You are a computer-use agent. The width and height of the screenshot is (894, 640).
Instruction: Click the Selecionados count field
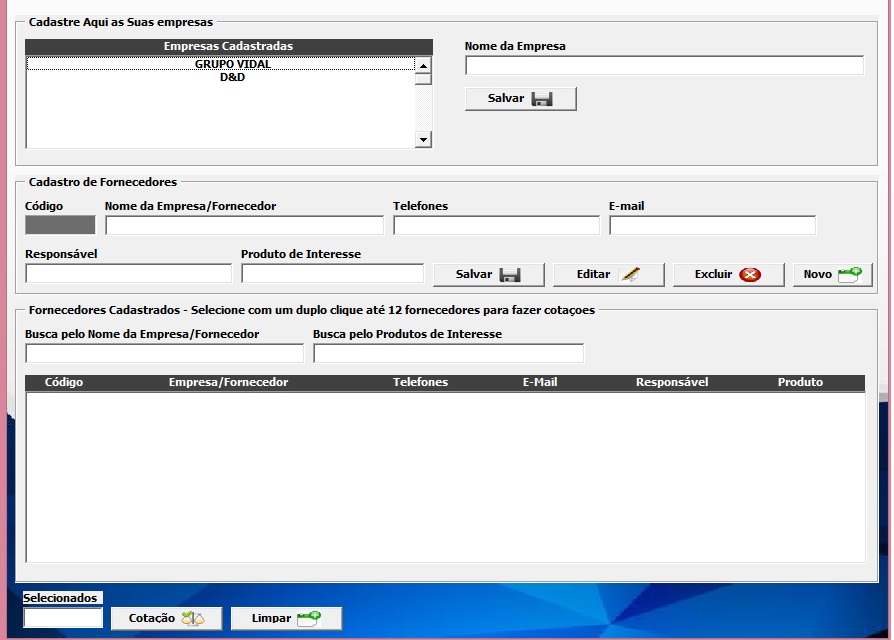[x=63, y=618]
